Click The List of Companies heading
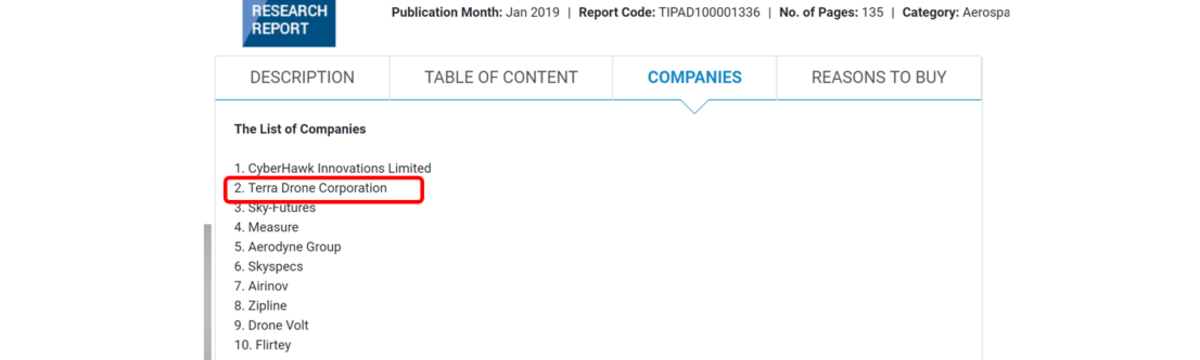1200x360 pixels. (x=300, y=129)
